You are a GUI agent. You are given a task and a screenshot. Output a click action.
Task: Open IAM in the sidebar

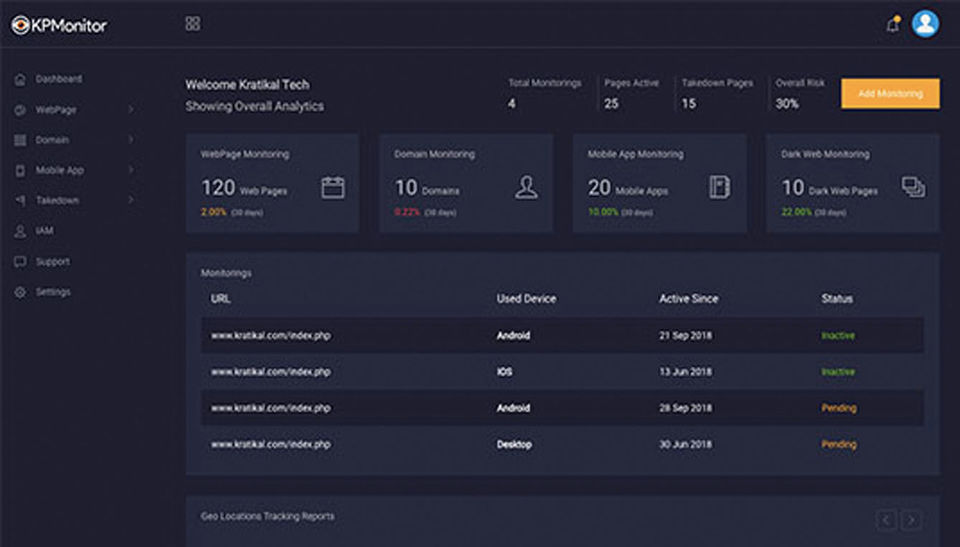coord(44,230)
